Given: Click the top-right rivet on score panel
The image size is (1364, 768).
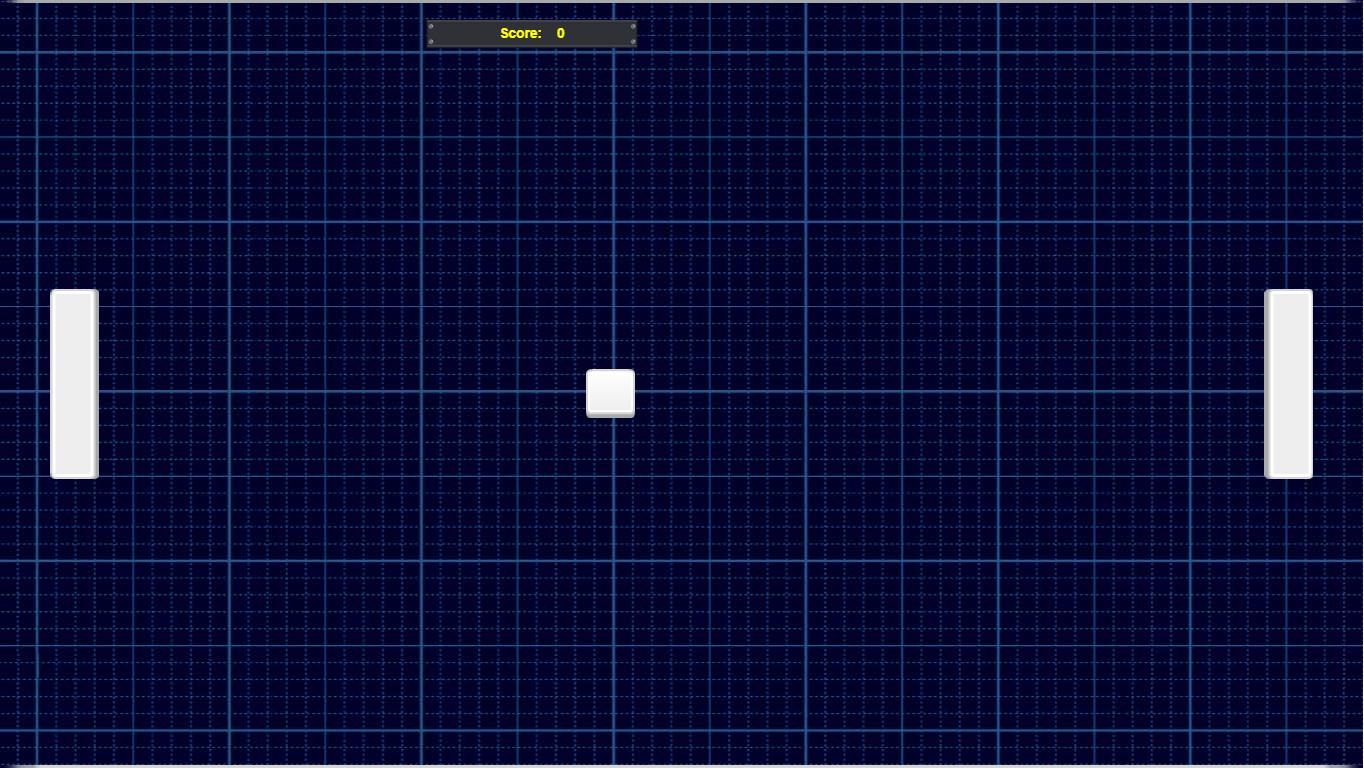Looking at the screenshot, I should [633, 25].
